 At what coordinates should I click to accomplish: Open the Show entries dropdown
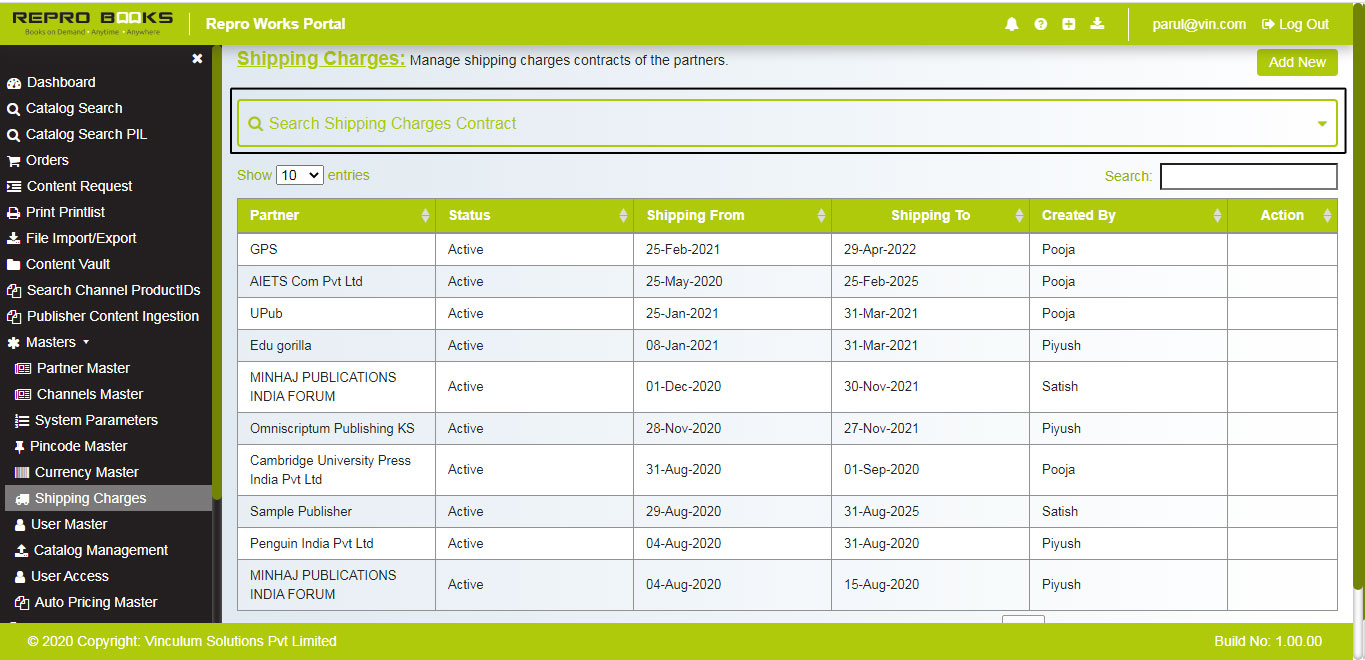[299, 174]
